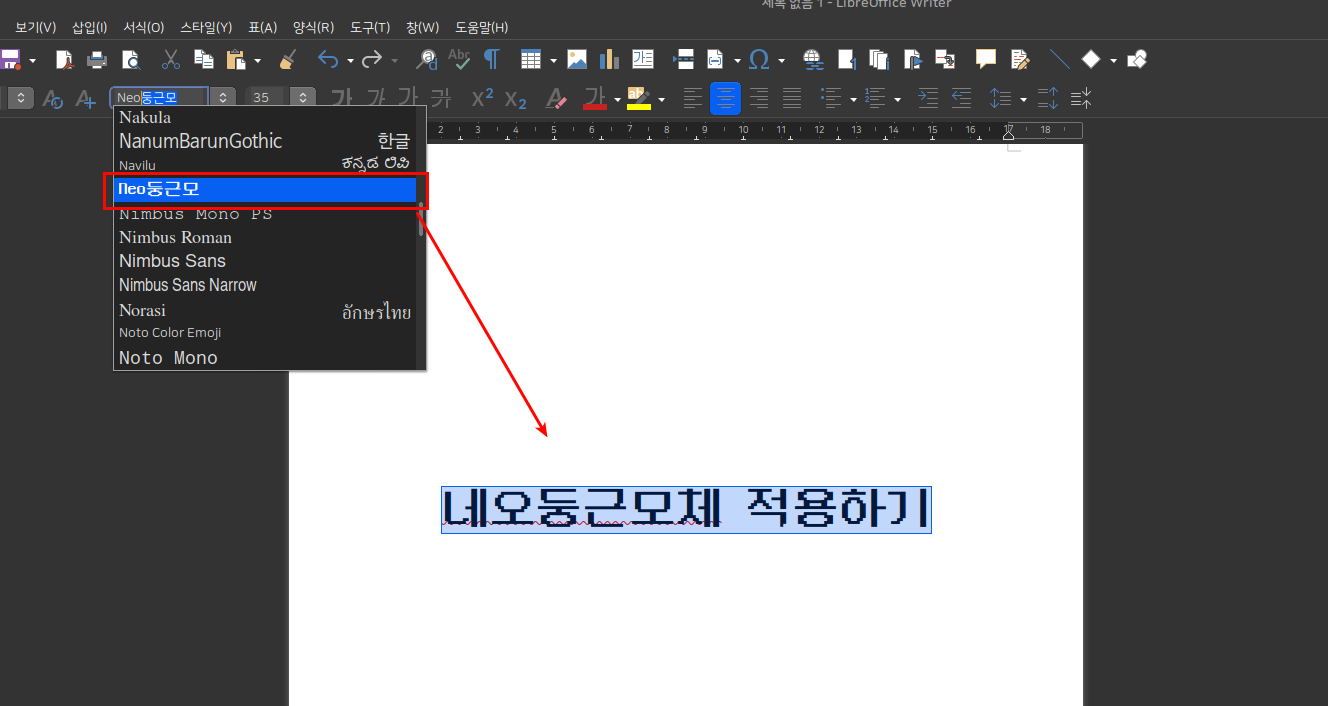
Task: Click the Cut scissors icon
Action: pos(171,60)
